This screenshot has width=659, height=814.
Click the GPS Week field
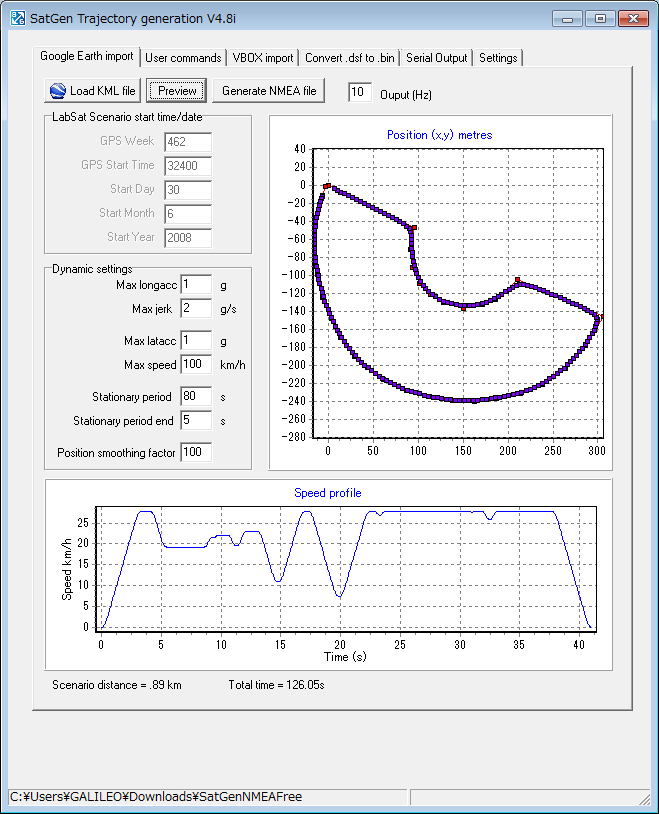[x=188, y=142]
